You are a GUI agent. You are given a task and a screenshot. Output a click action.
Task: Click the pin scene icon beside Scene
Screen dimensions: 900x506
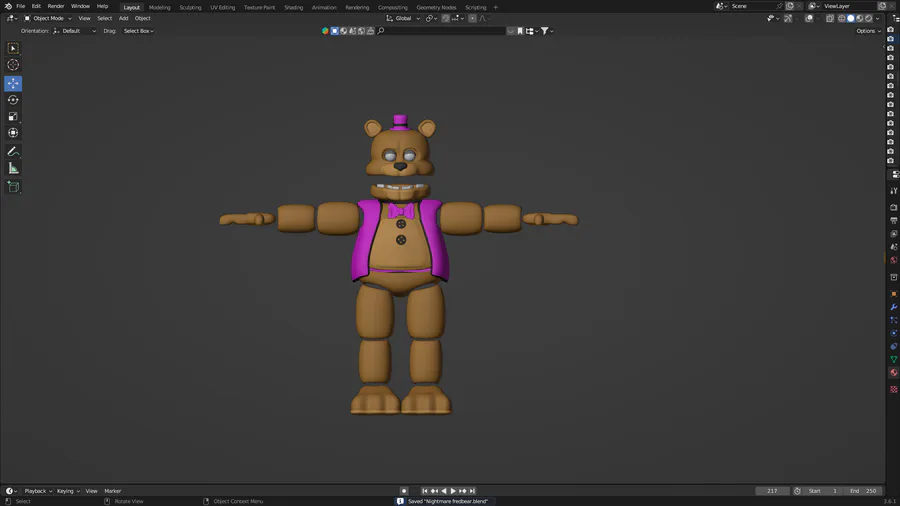pos(779,6)
